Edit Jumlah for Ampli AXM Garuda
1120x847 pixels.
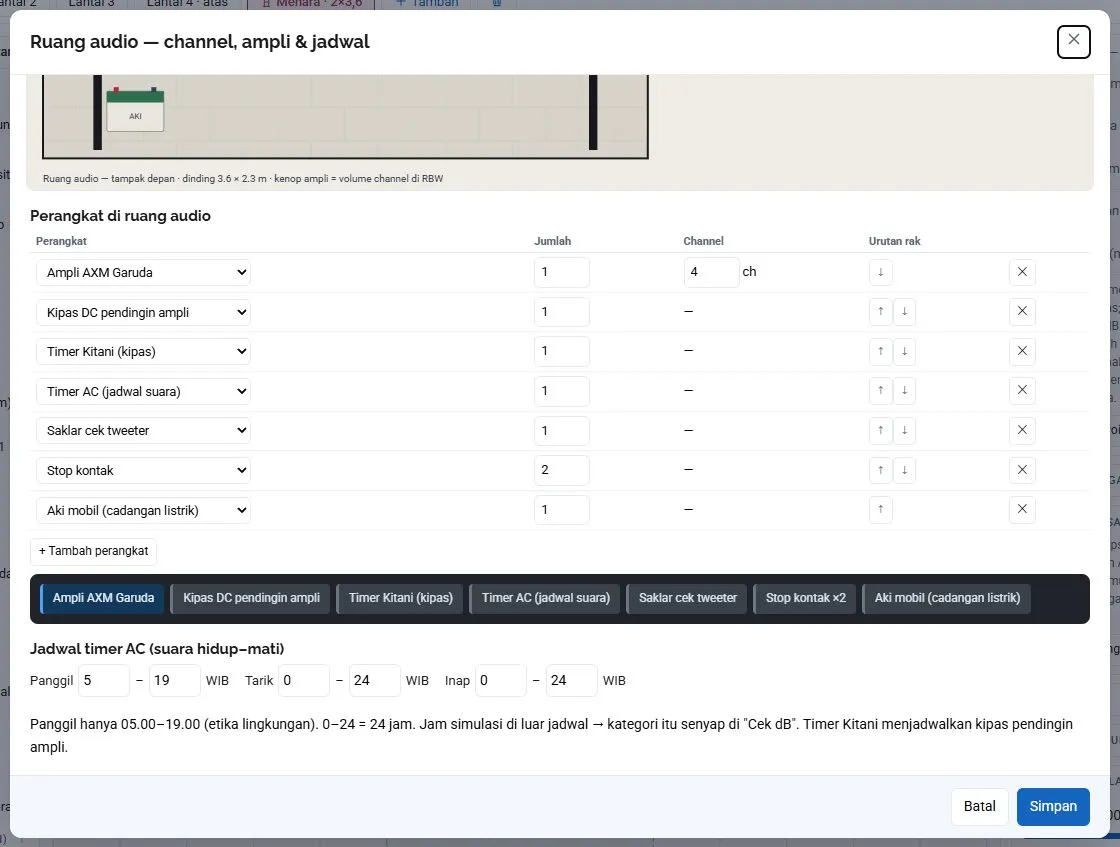tap(561, 272)
